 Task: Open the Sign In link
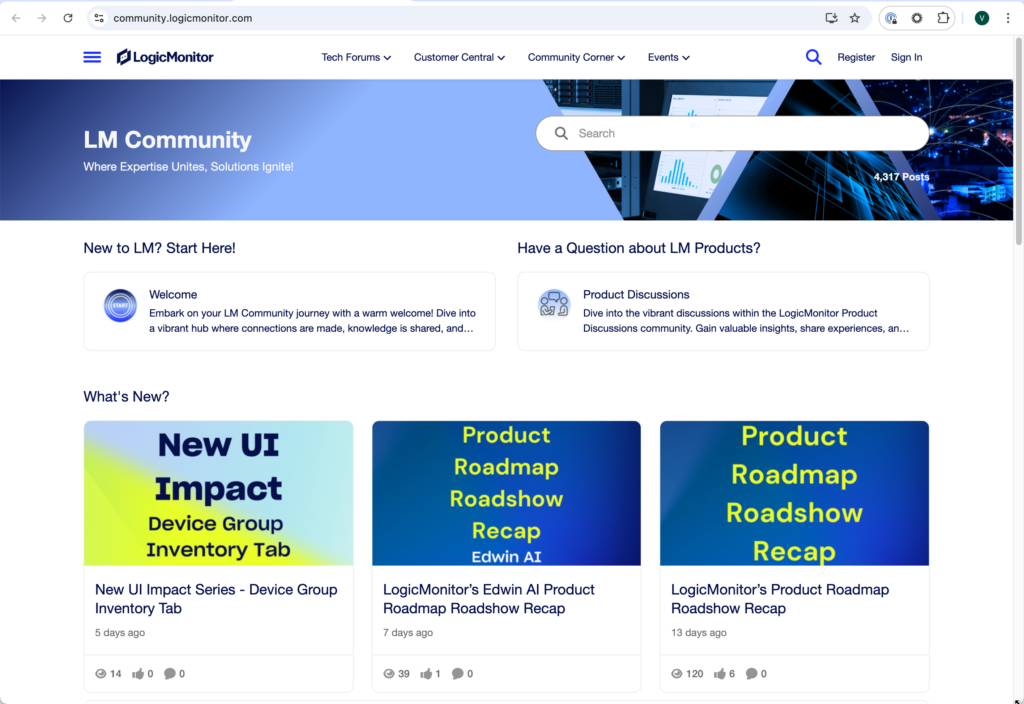(906, 57)
